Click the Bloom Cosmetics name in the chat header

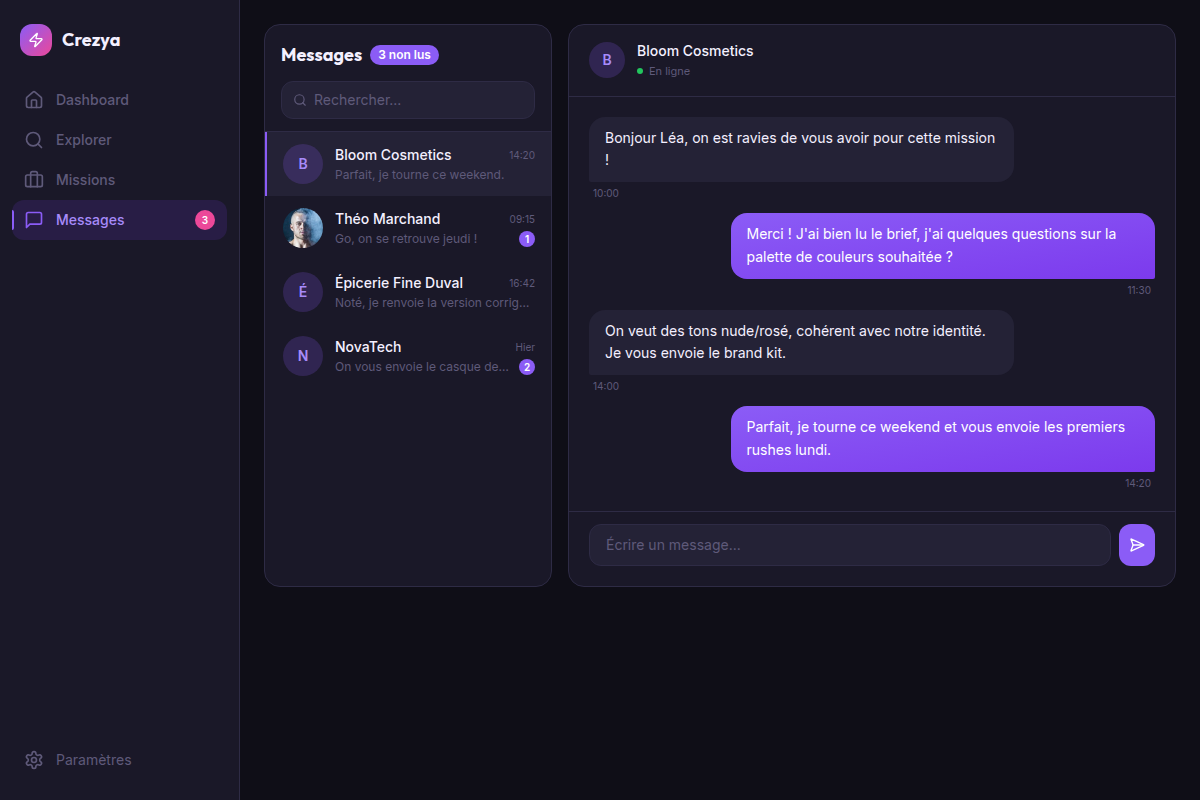[x=695, y=51]
